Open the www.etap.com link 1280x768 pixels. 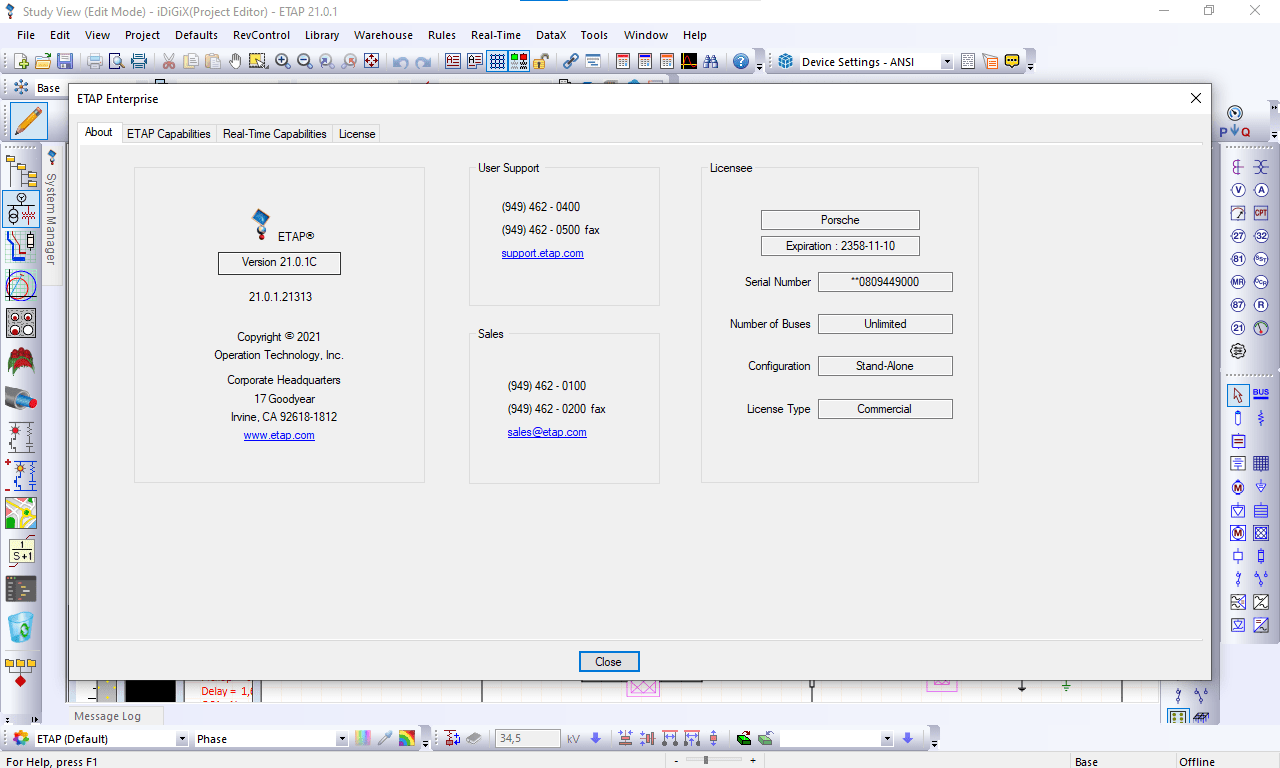coord(279,435)
